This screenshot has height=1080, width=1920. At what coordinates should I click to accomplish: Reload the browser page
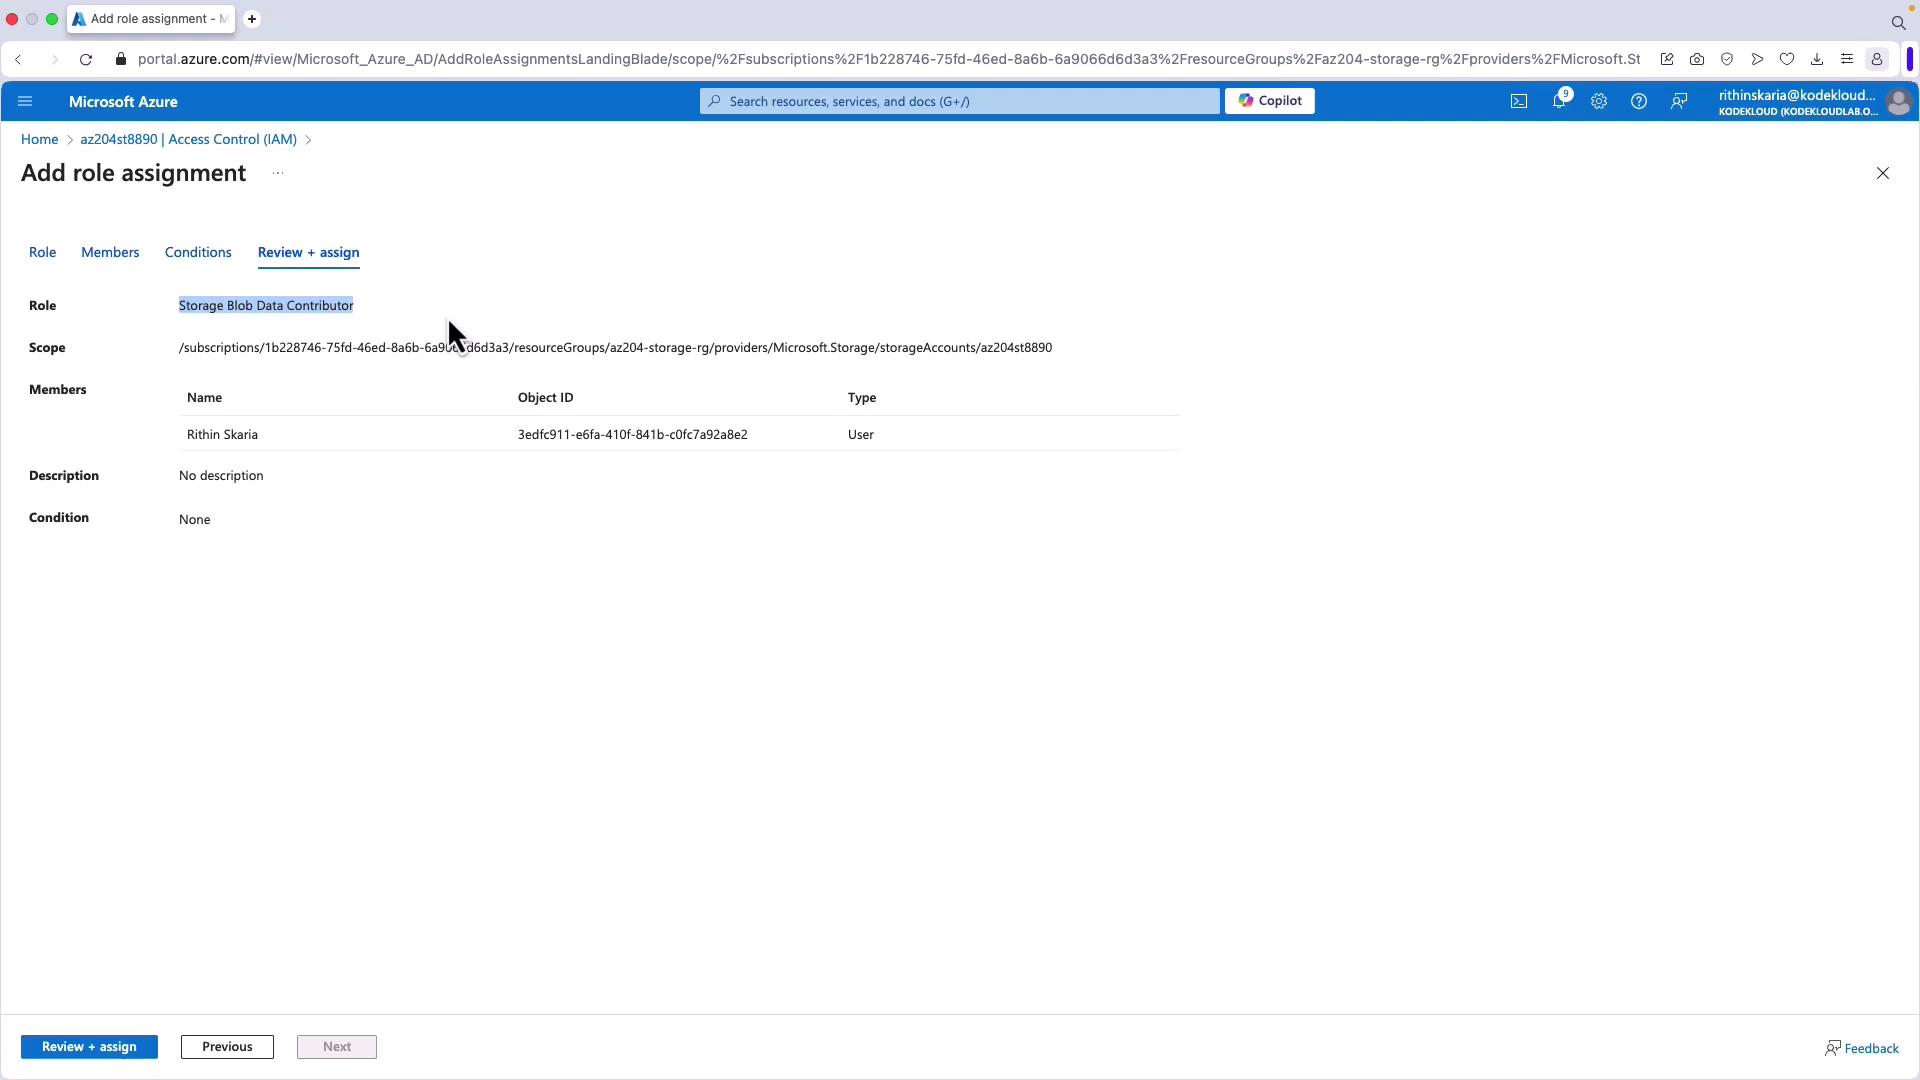pyautogui.click(x=86, y=59)
